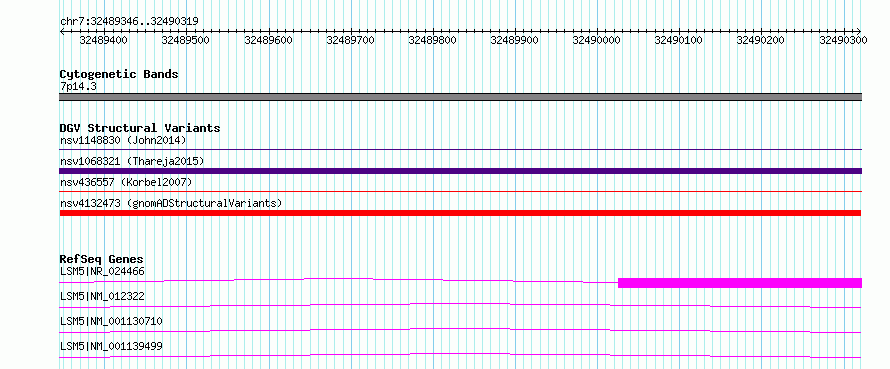
Task: Click the thin red nsv436557 variant line
Action: (x=460, y=192)
